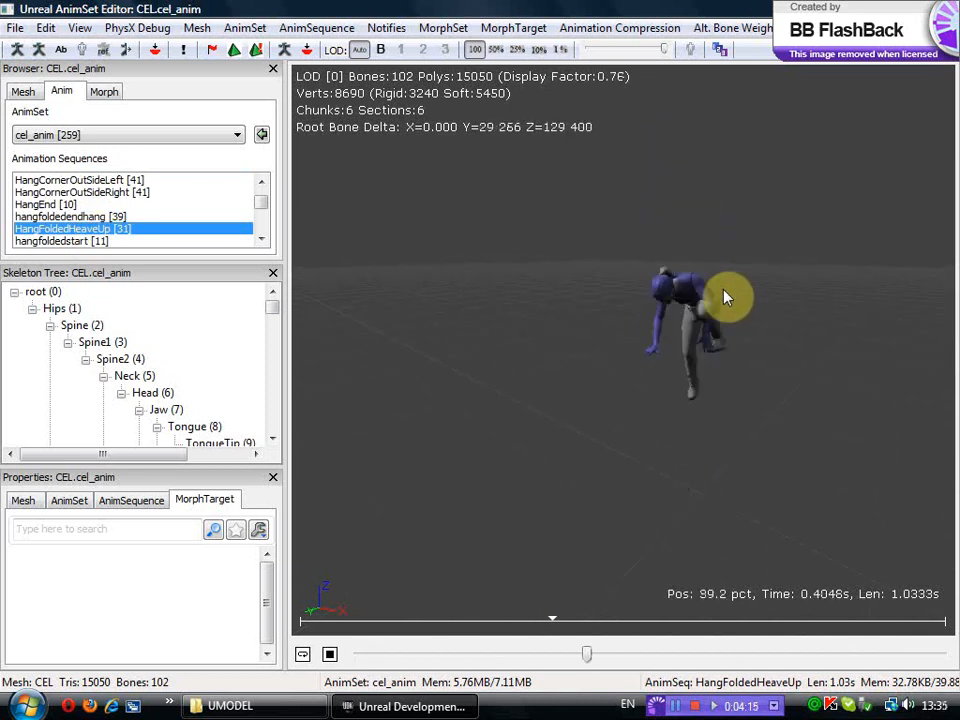
Task: Toggle the 50% display factor button
Action: pos(496,49)
